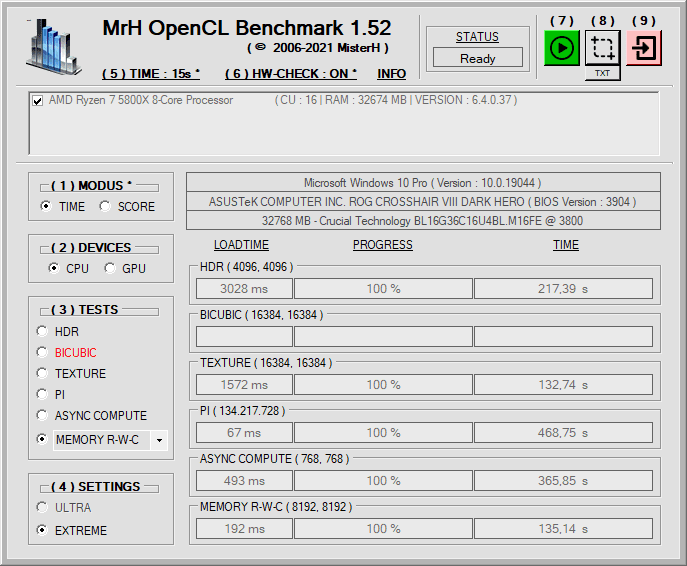The image size is (687, 566).
Task: Click the empty BICUBIC progress field
Action: 383,337
